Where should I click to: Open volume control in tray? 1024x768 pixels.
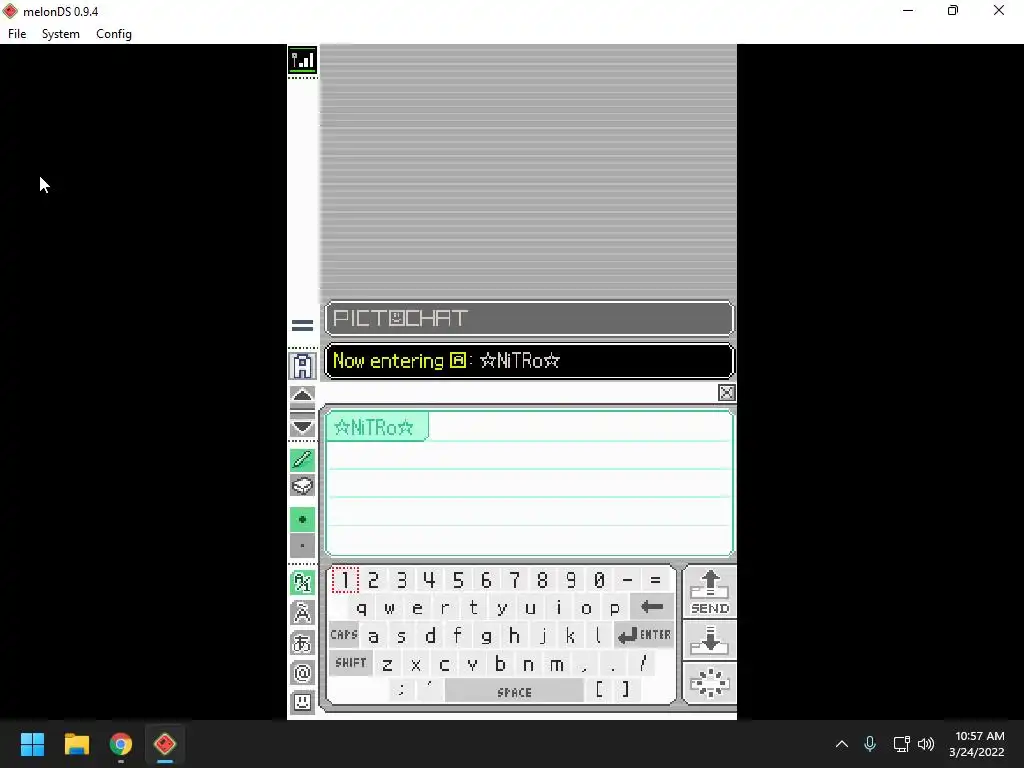925,744
